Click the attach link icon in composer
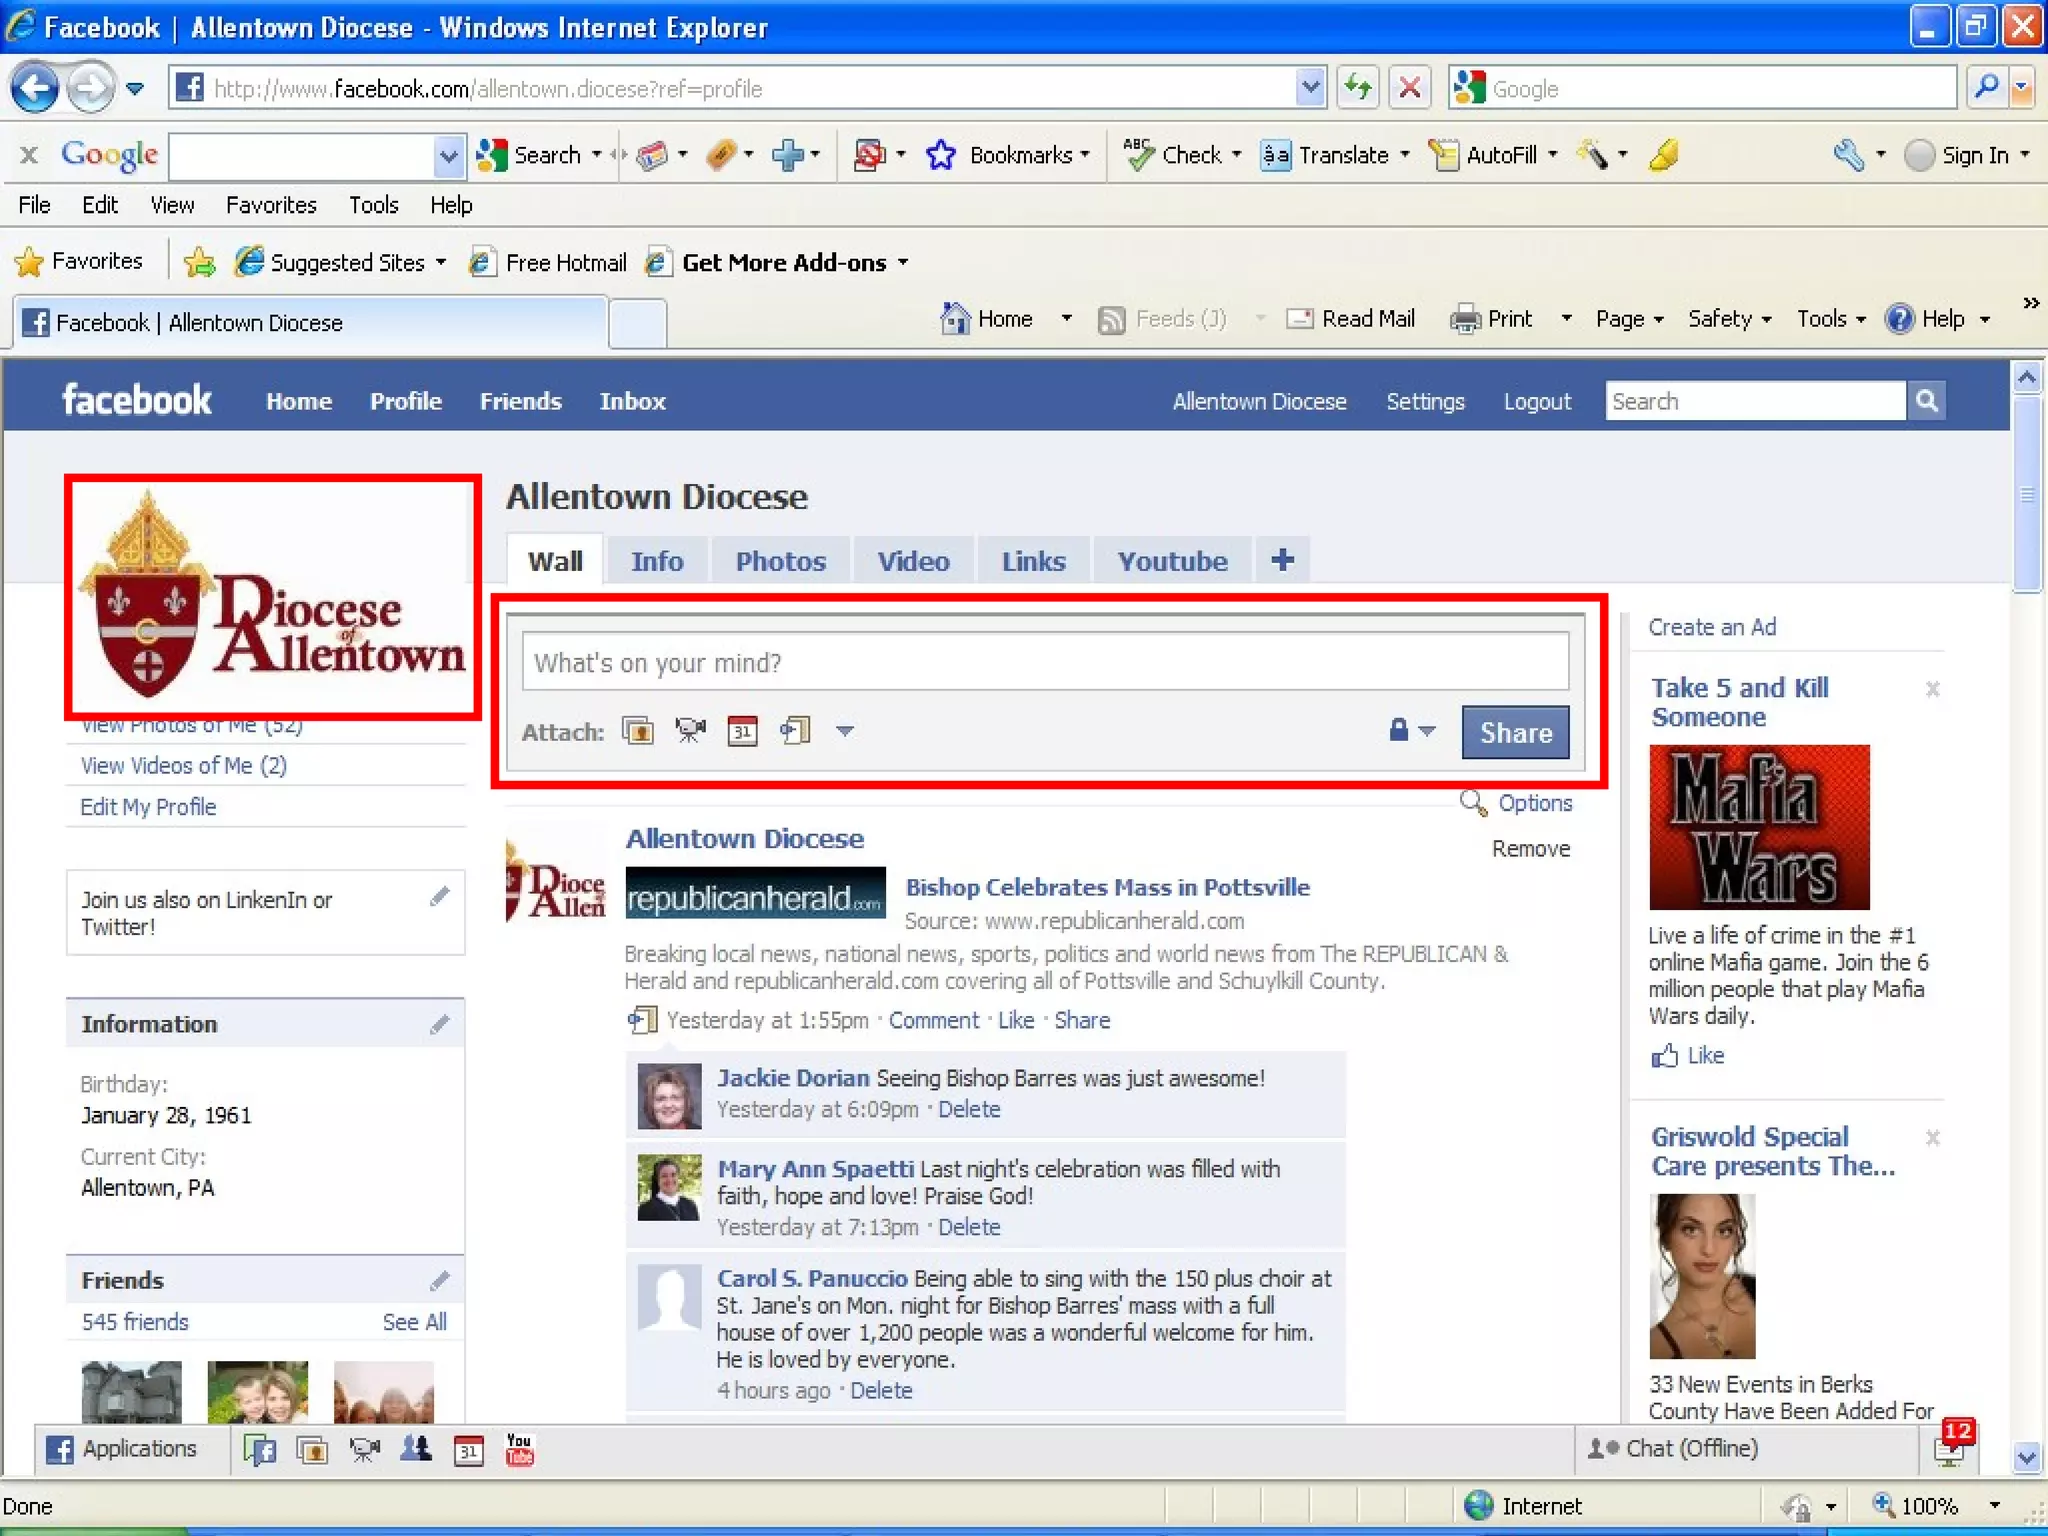Screen dimensions: 2048x1536 click(795, 731)
